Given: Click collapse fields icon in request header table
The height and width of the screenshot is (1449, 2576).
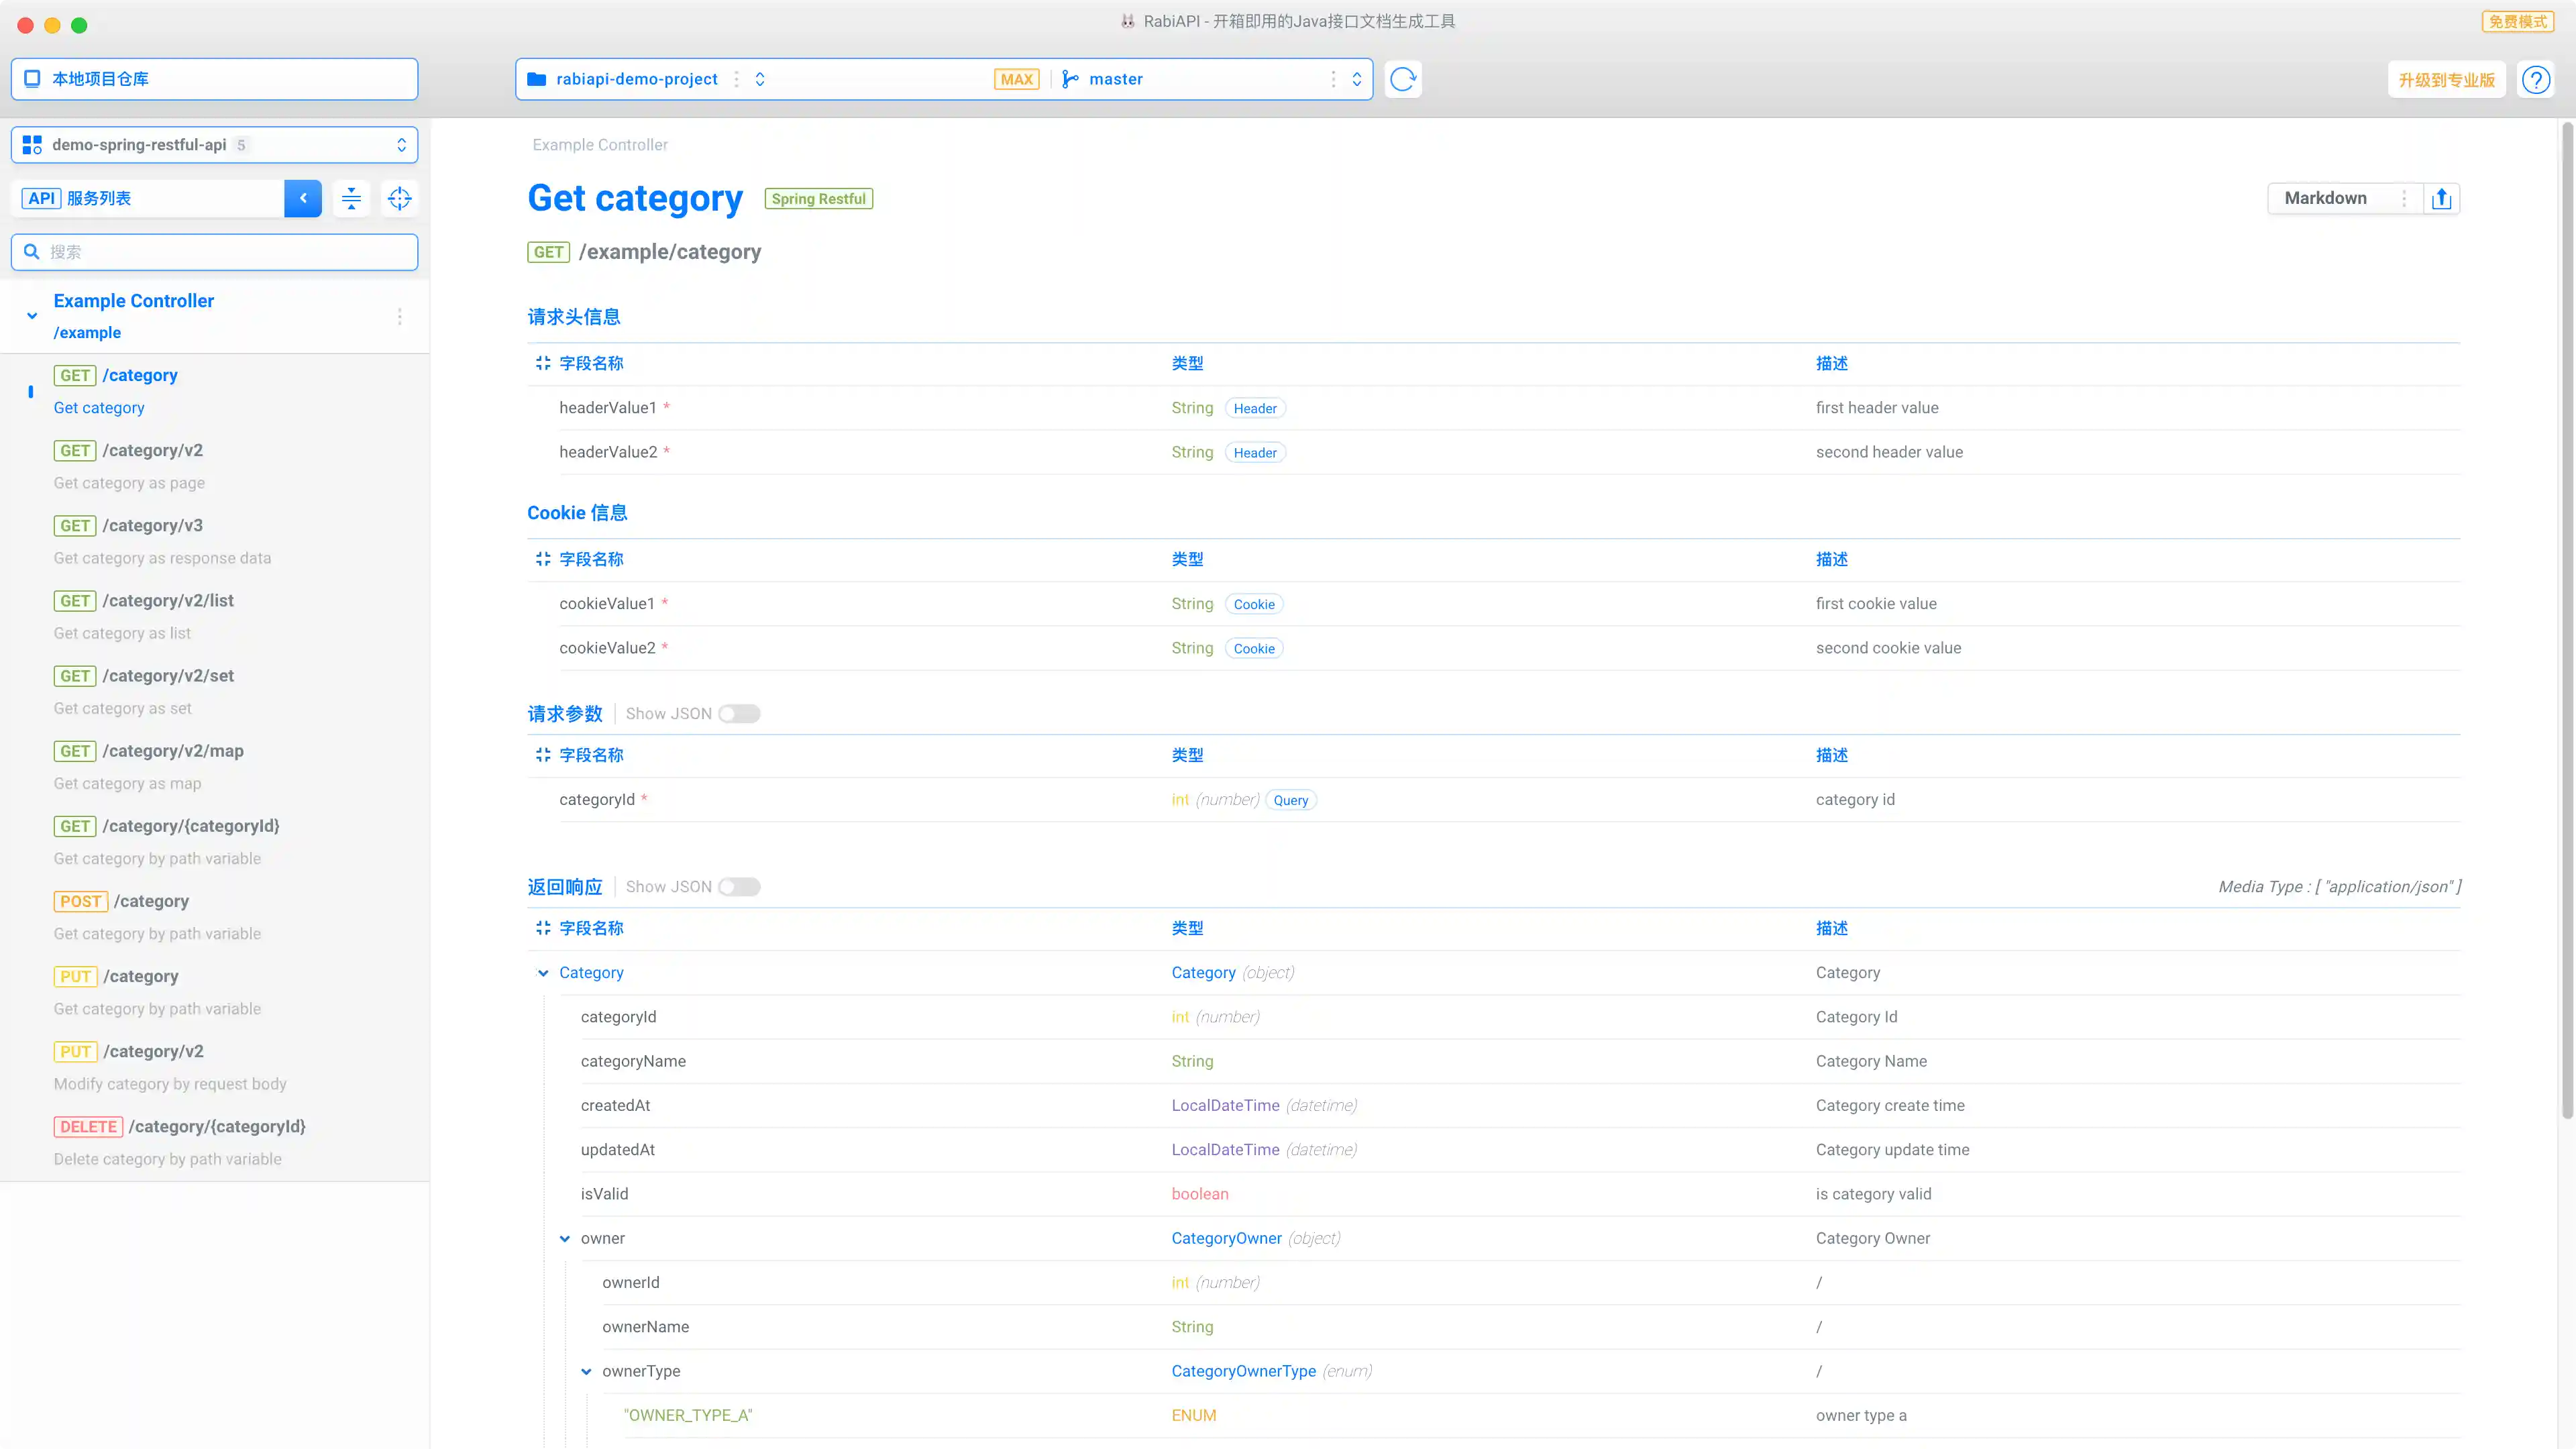Looking at the screenshot, I should [543, 363].
